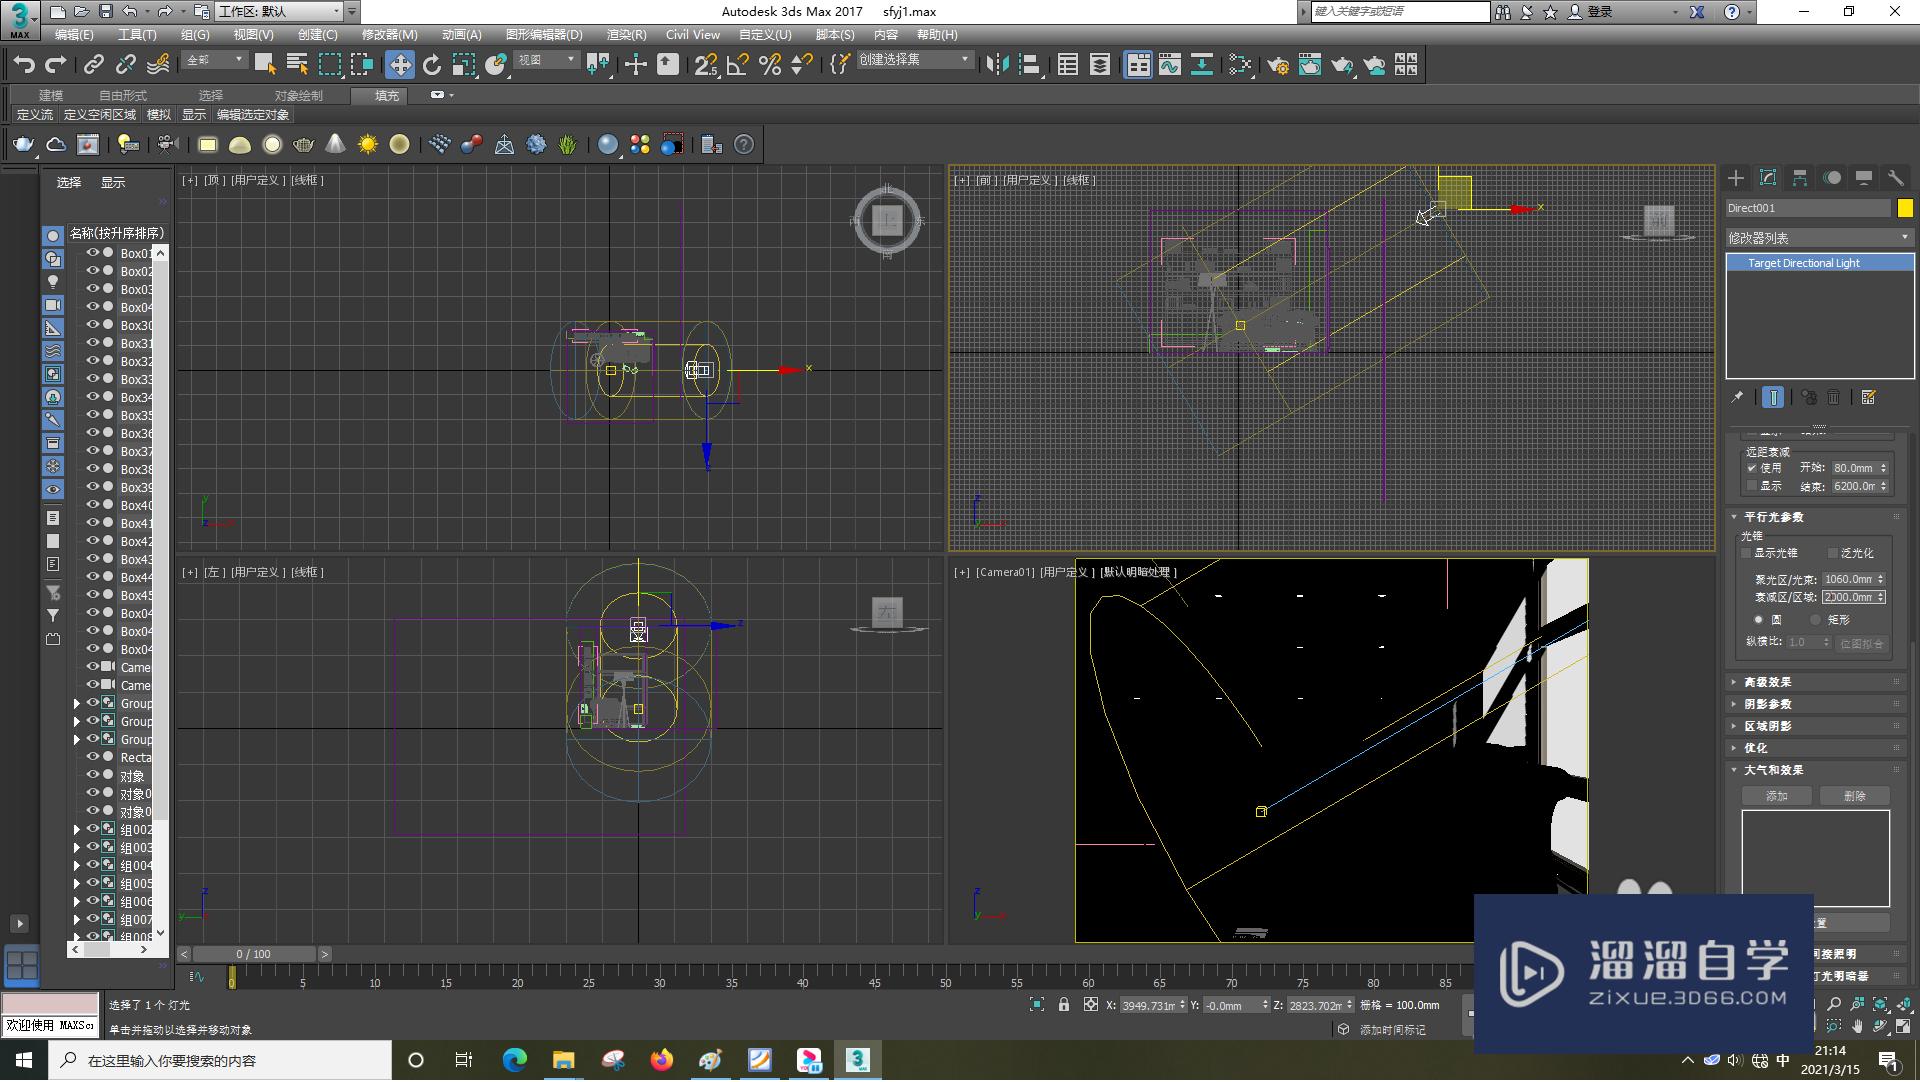The image size is (1920, 1082).
Task: Open the 创建选择集 named selection dropdown
Action: coord(914,61)
